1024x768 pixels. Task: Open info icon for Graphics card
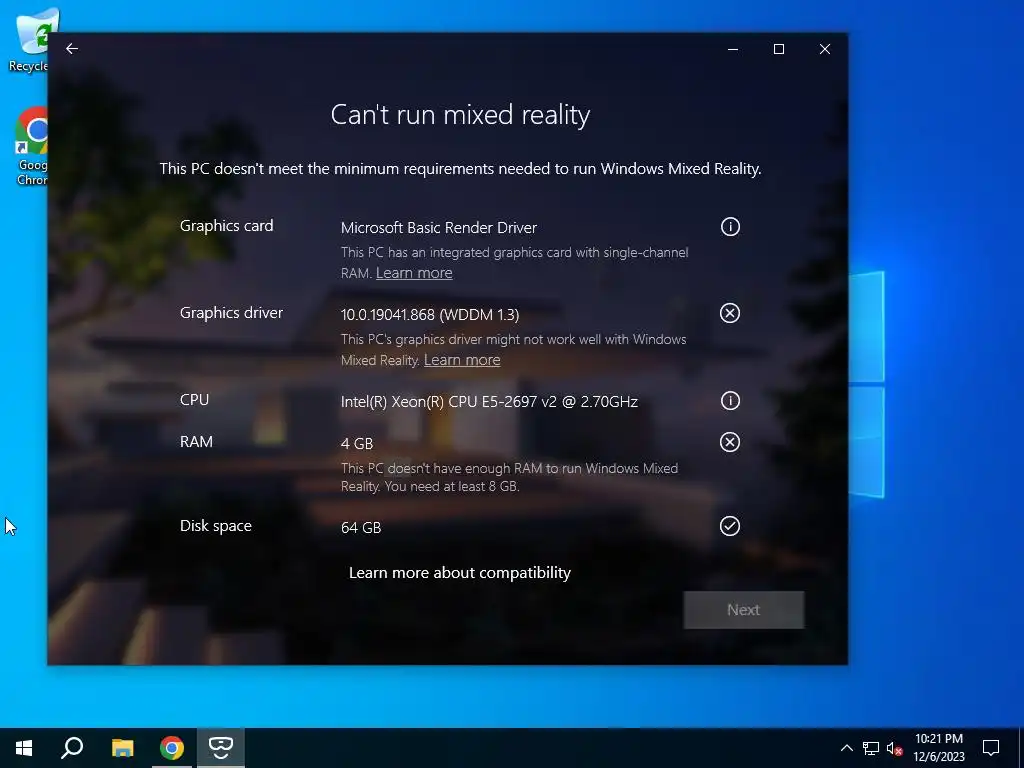pos(730,227)
